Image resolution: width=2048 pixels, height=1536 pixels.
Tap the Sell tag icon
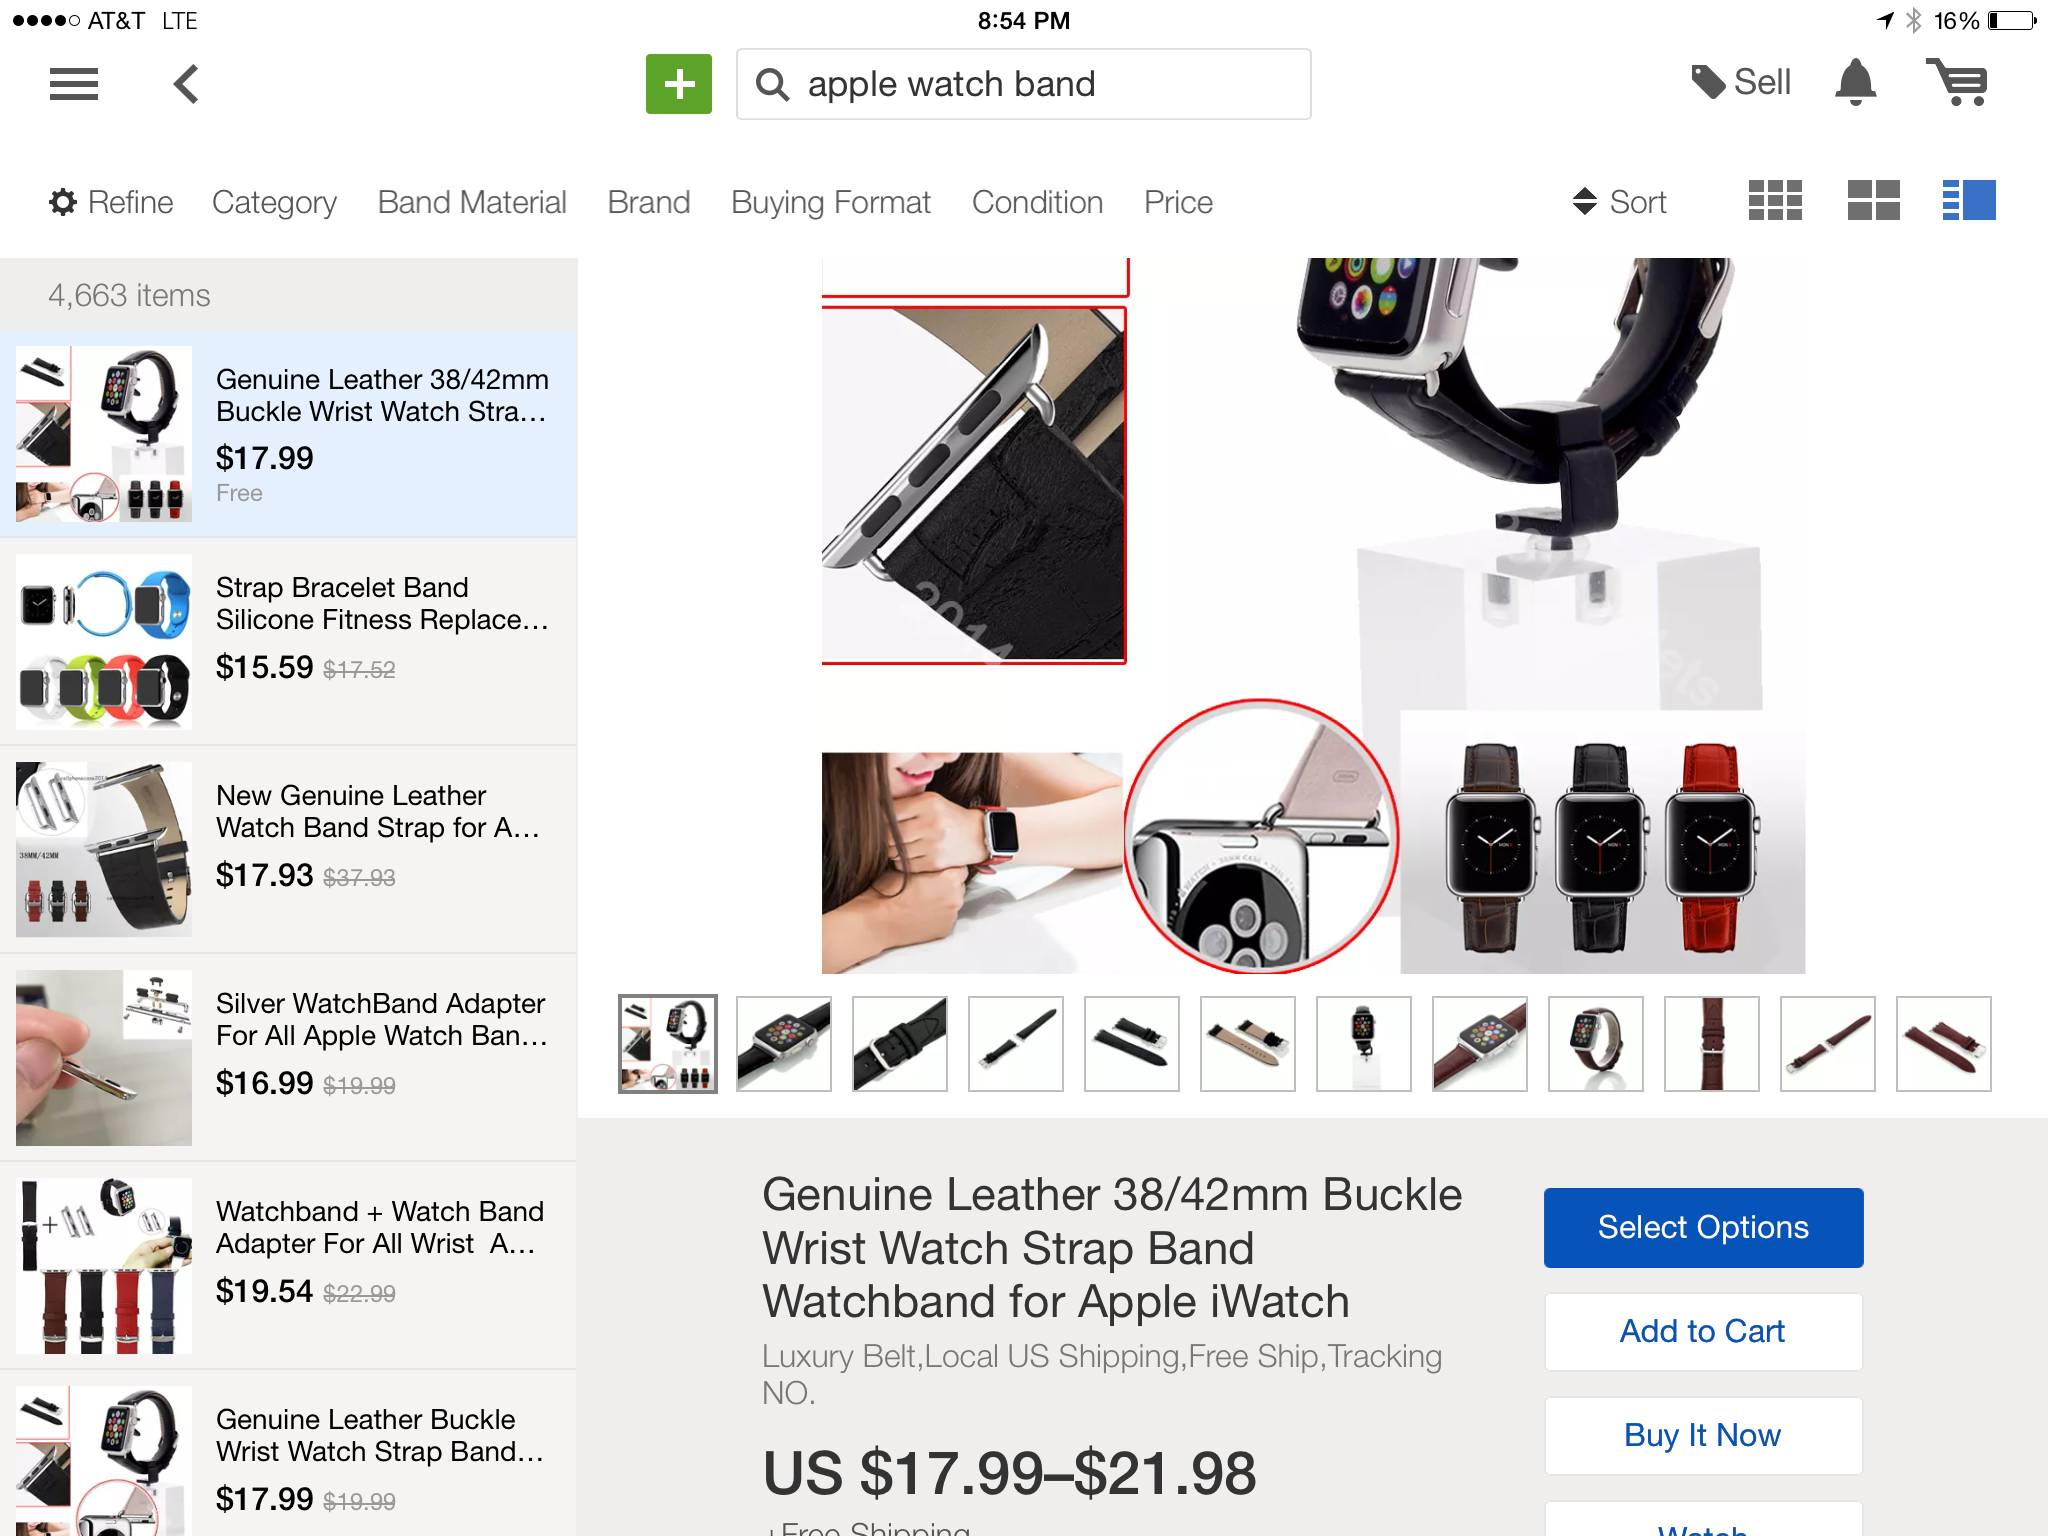pyautogui.click(x=1708, y=82)
